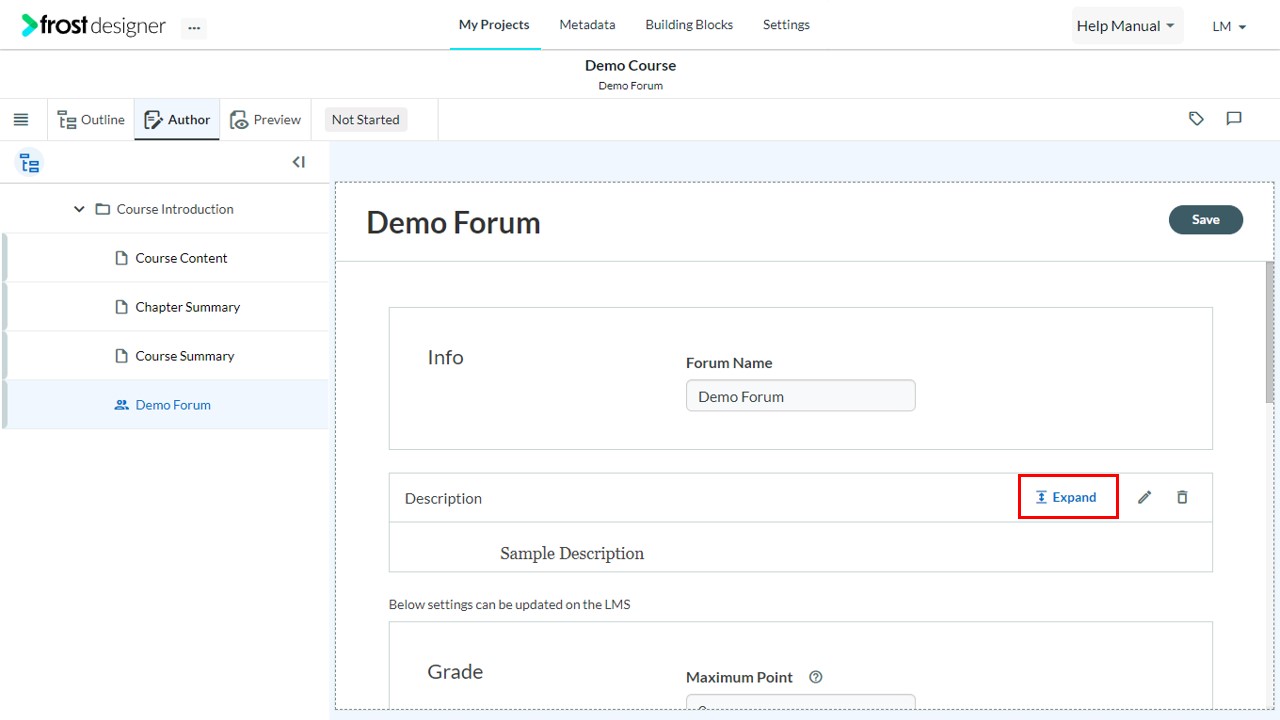Click 'Below settings can be updated' note
Screen dimensions: 1280x720
[x=509, y=604]
